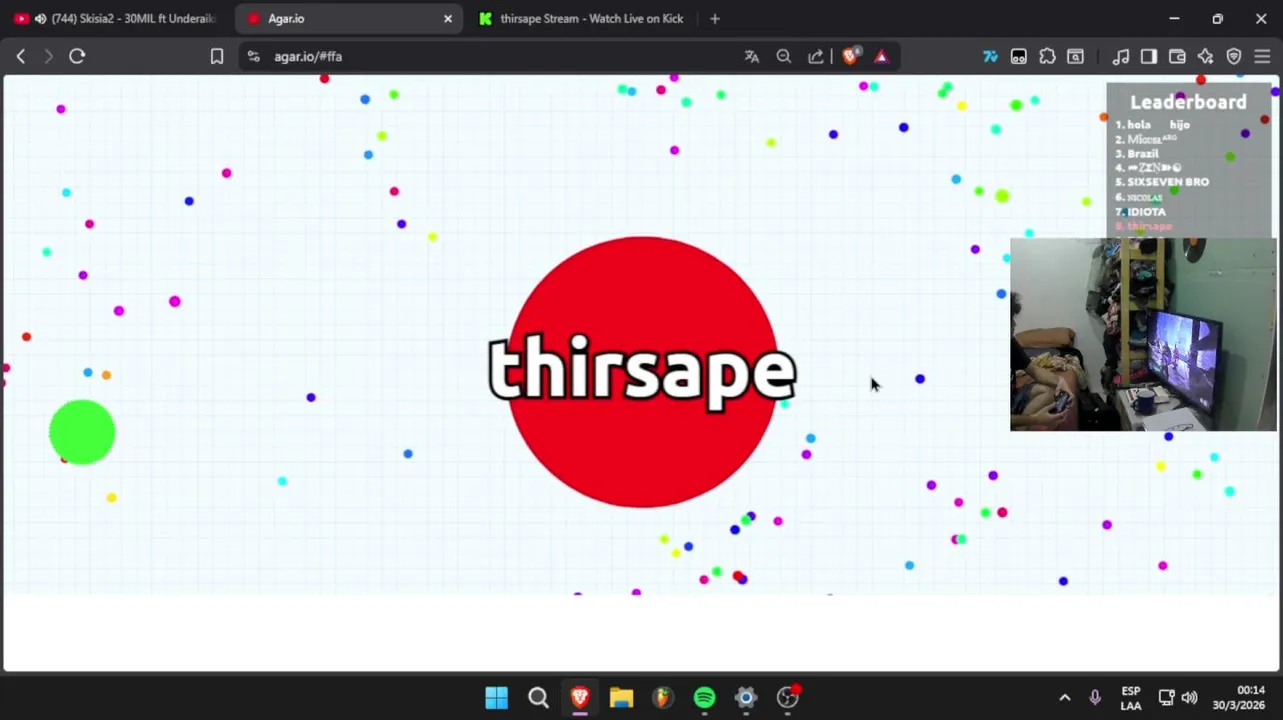Expand hidden system tray icons chevron
This screenshot has width=1283, height=720.
click(x=1065, y=698)
